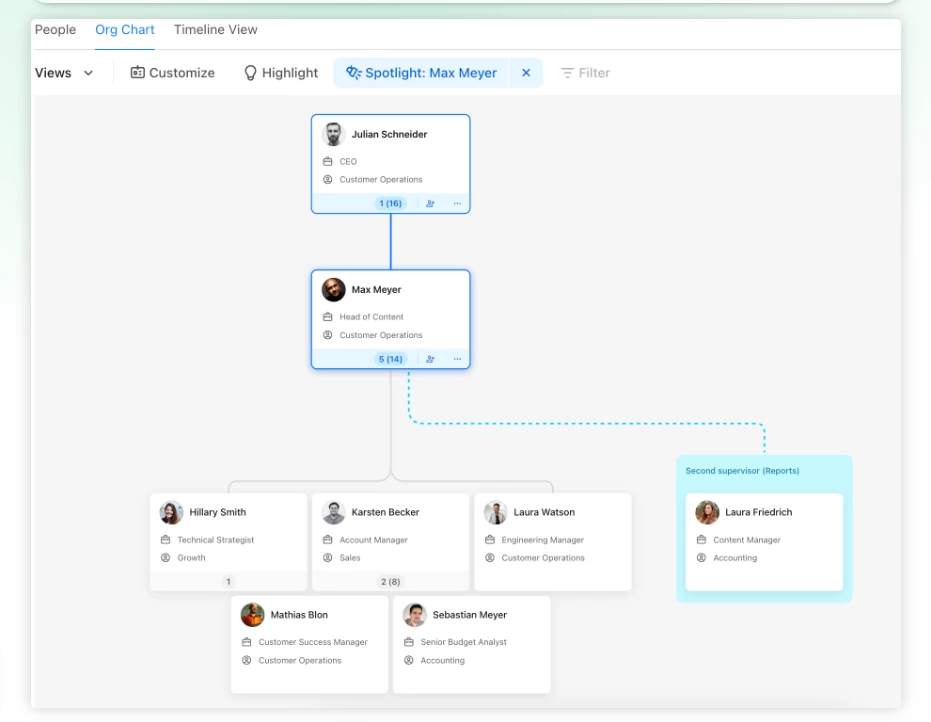Screen dimensions: 931x722
Task: Click the department icon on Max Meyer's card
Action: coord(328,335)
